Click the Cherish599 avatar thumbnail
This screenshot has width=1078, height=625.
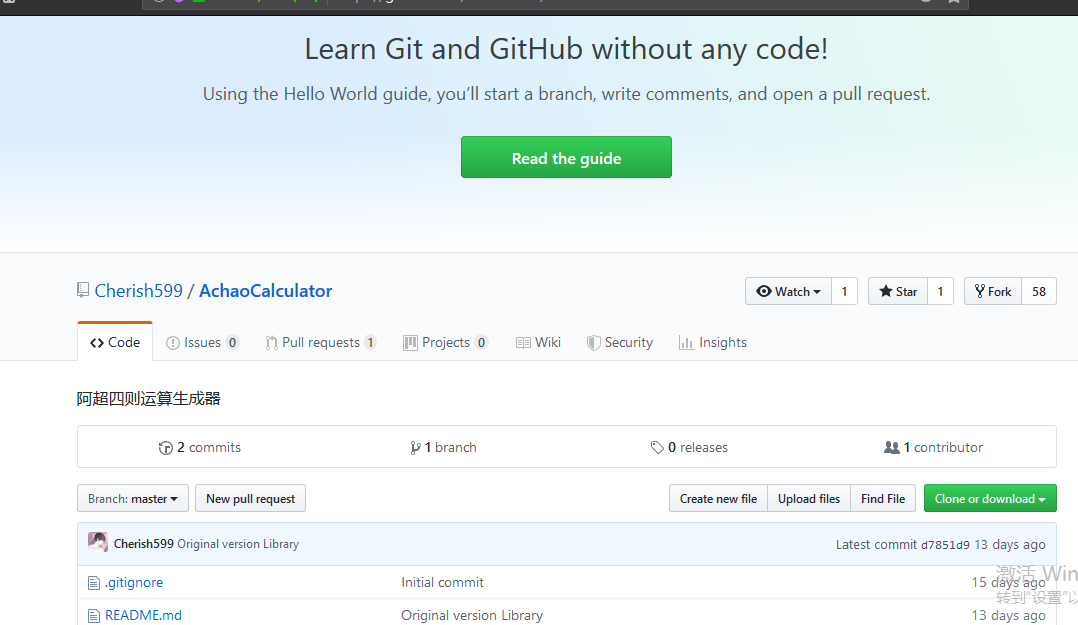98,542
